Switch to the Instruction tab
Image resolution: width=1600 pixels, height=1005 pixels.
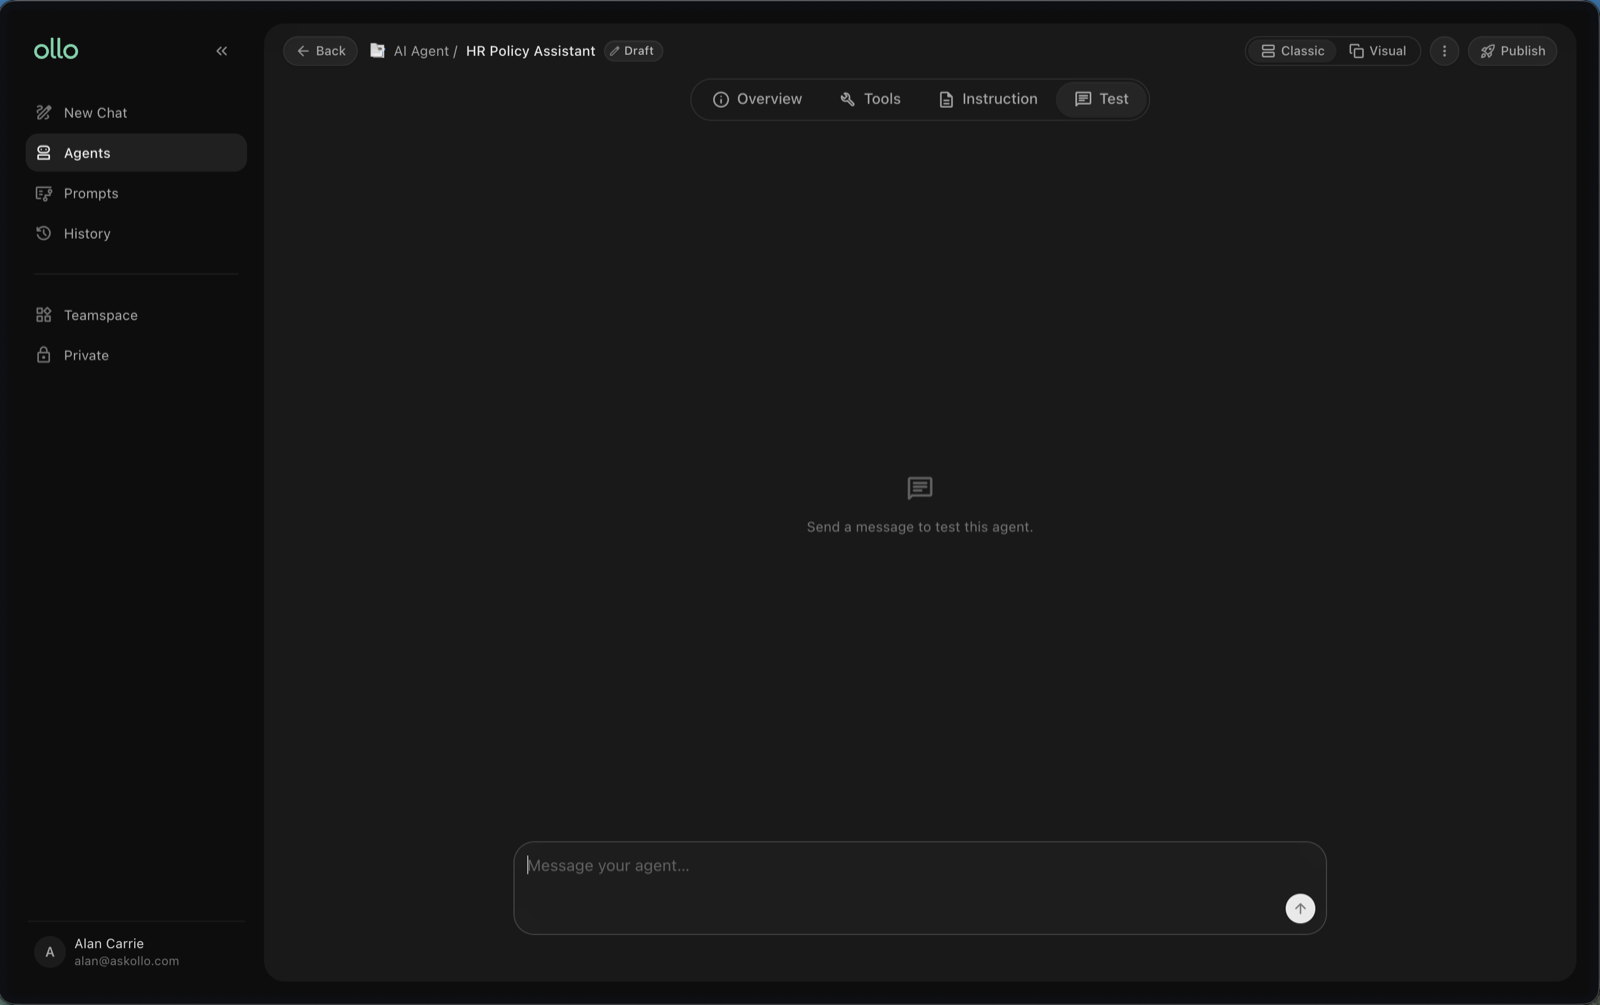(x=988, y=99)
